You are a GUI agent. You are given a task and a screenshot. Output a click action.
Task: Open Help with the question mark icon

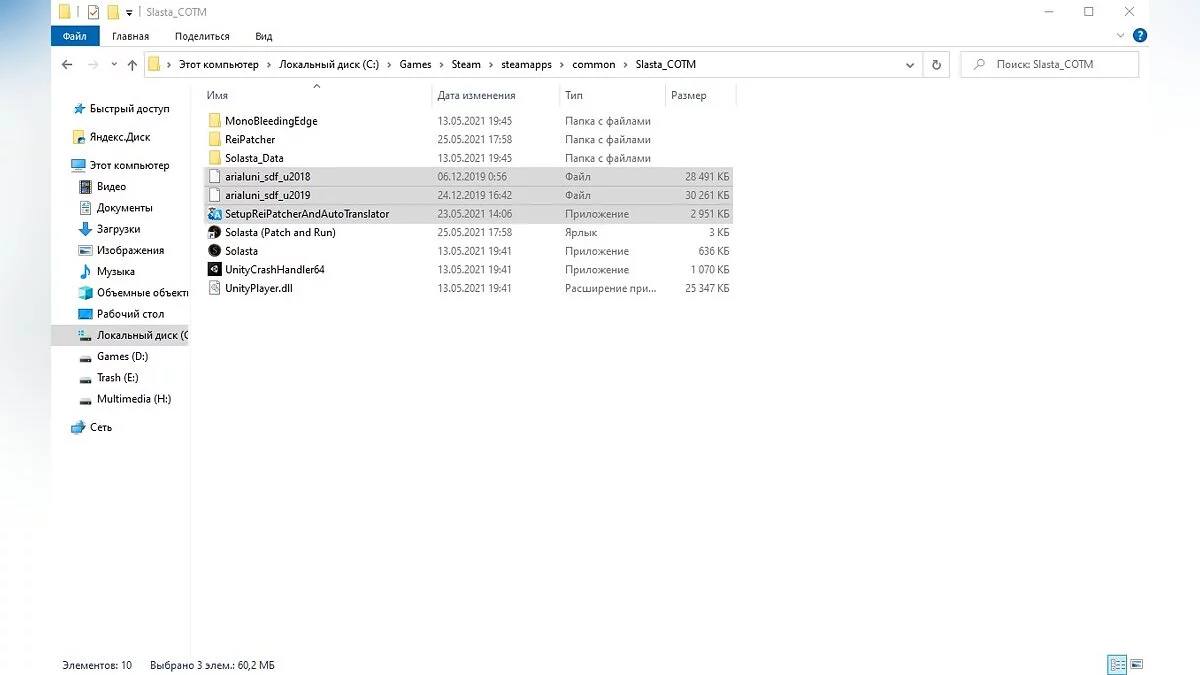1139,36
